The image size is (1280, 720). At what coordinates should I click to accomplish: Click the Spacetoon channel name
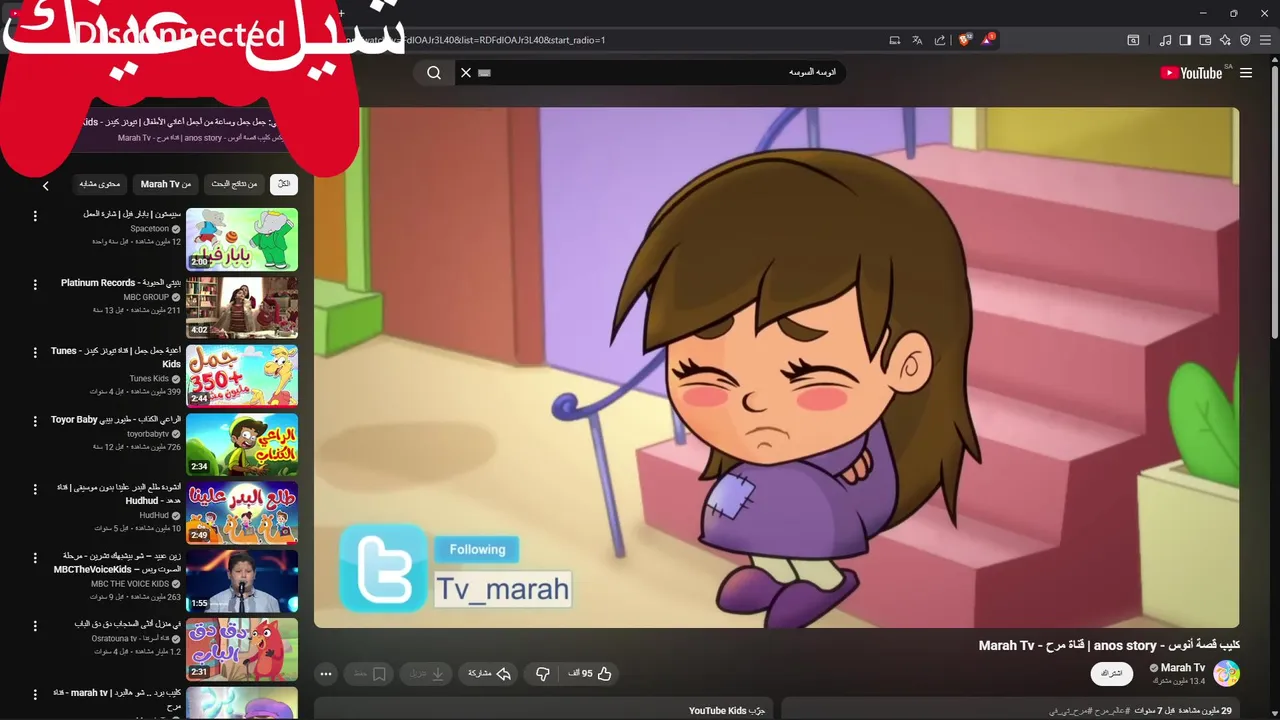[x=150, y=229]
